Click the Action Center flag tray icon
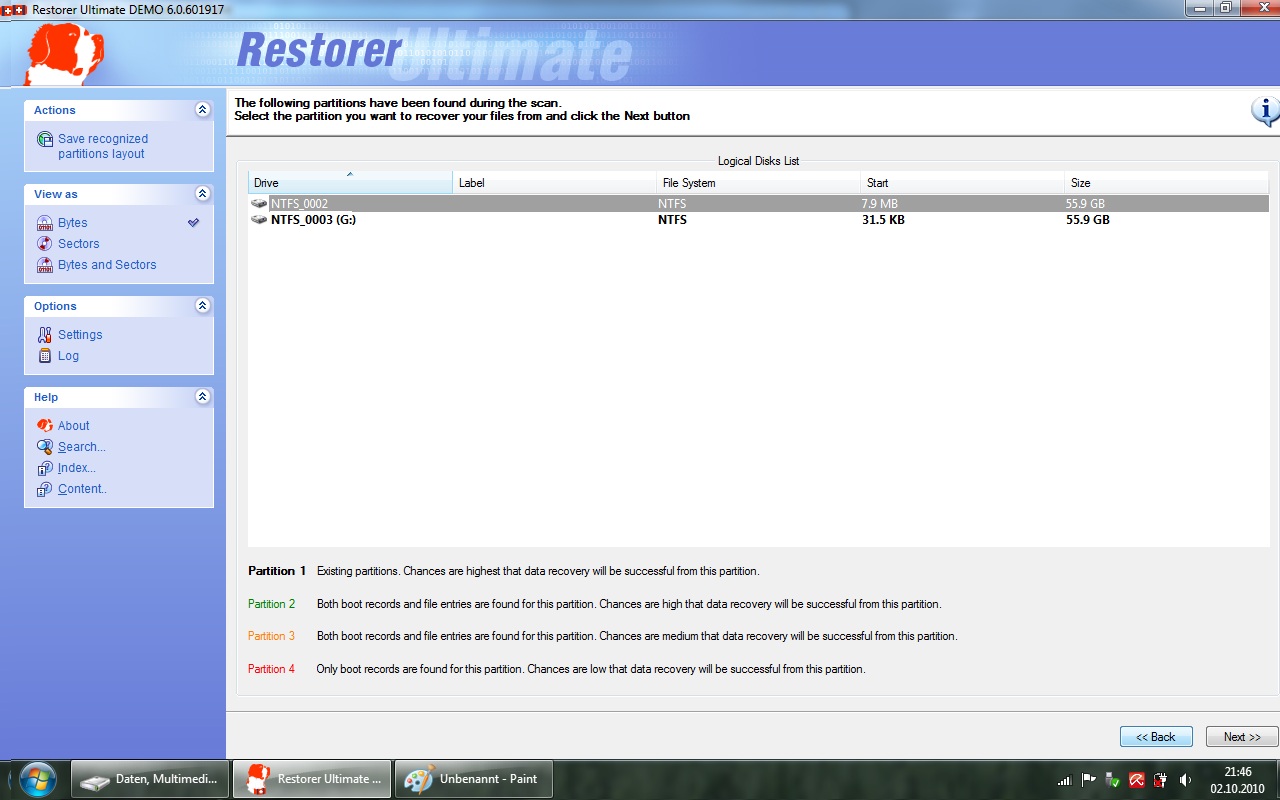This screenshot has width=1280, height=800. (x=1088, y=780)
